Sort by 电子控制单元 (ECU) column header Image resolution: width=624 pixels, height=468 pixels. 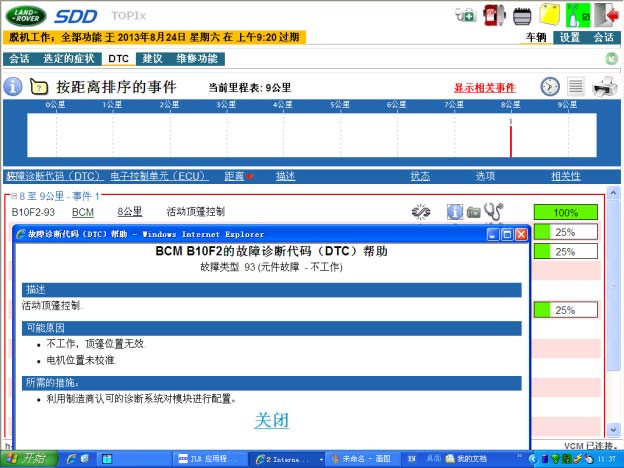[159, 176]
